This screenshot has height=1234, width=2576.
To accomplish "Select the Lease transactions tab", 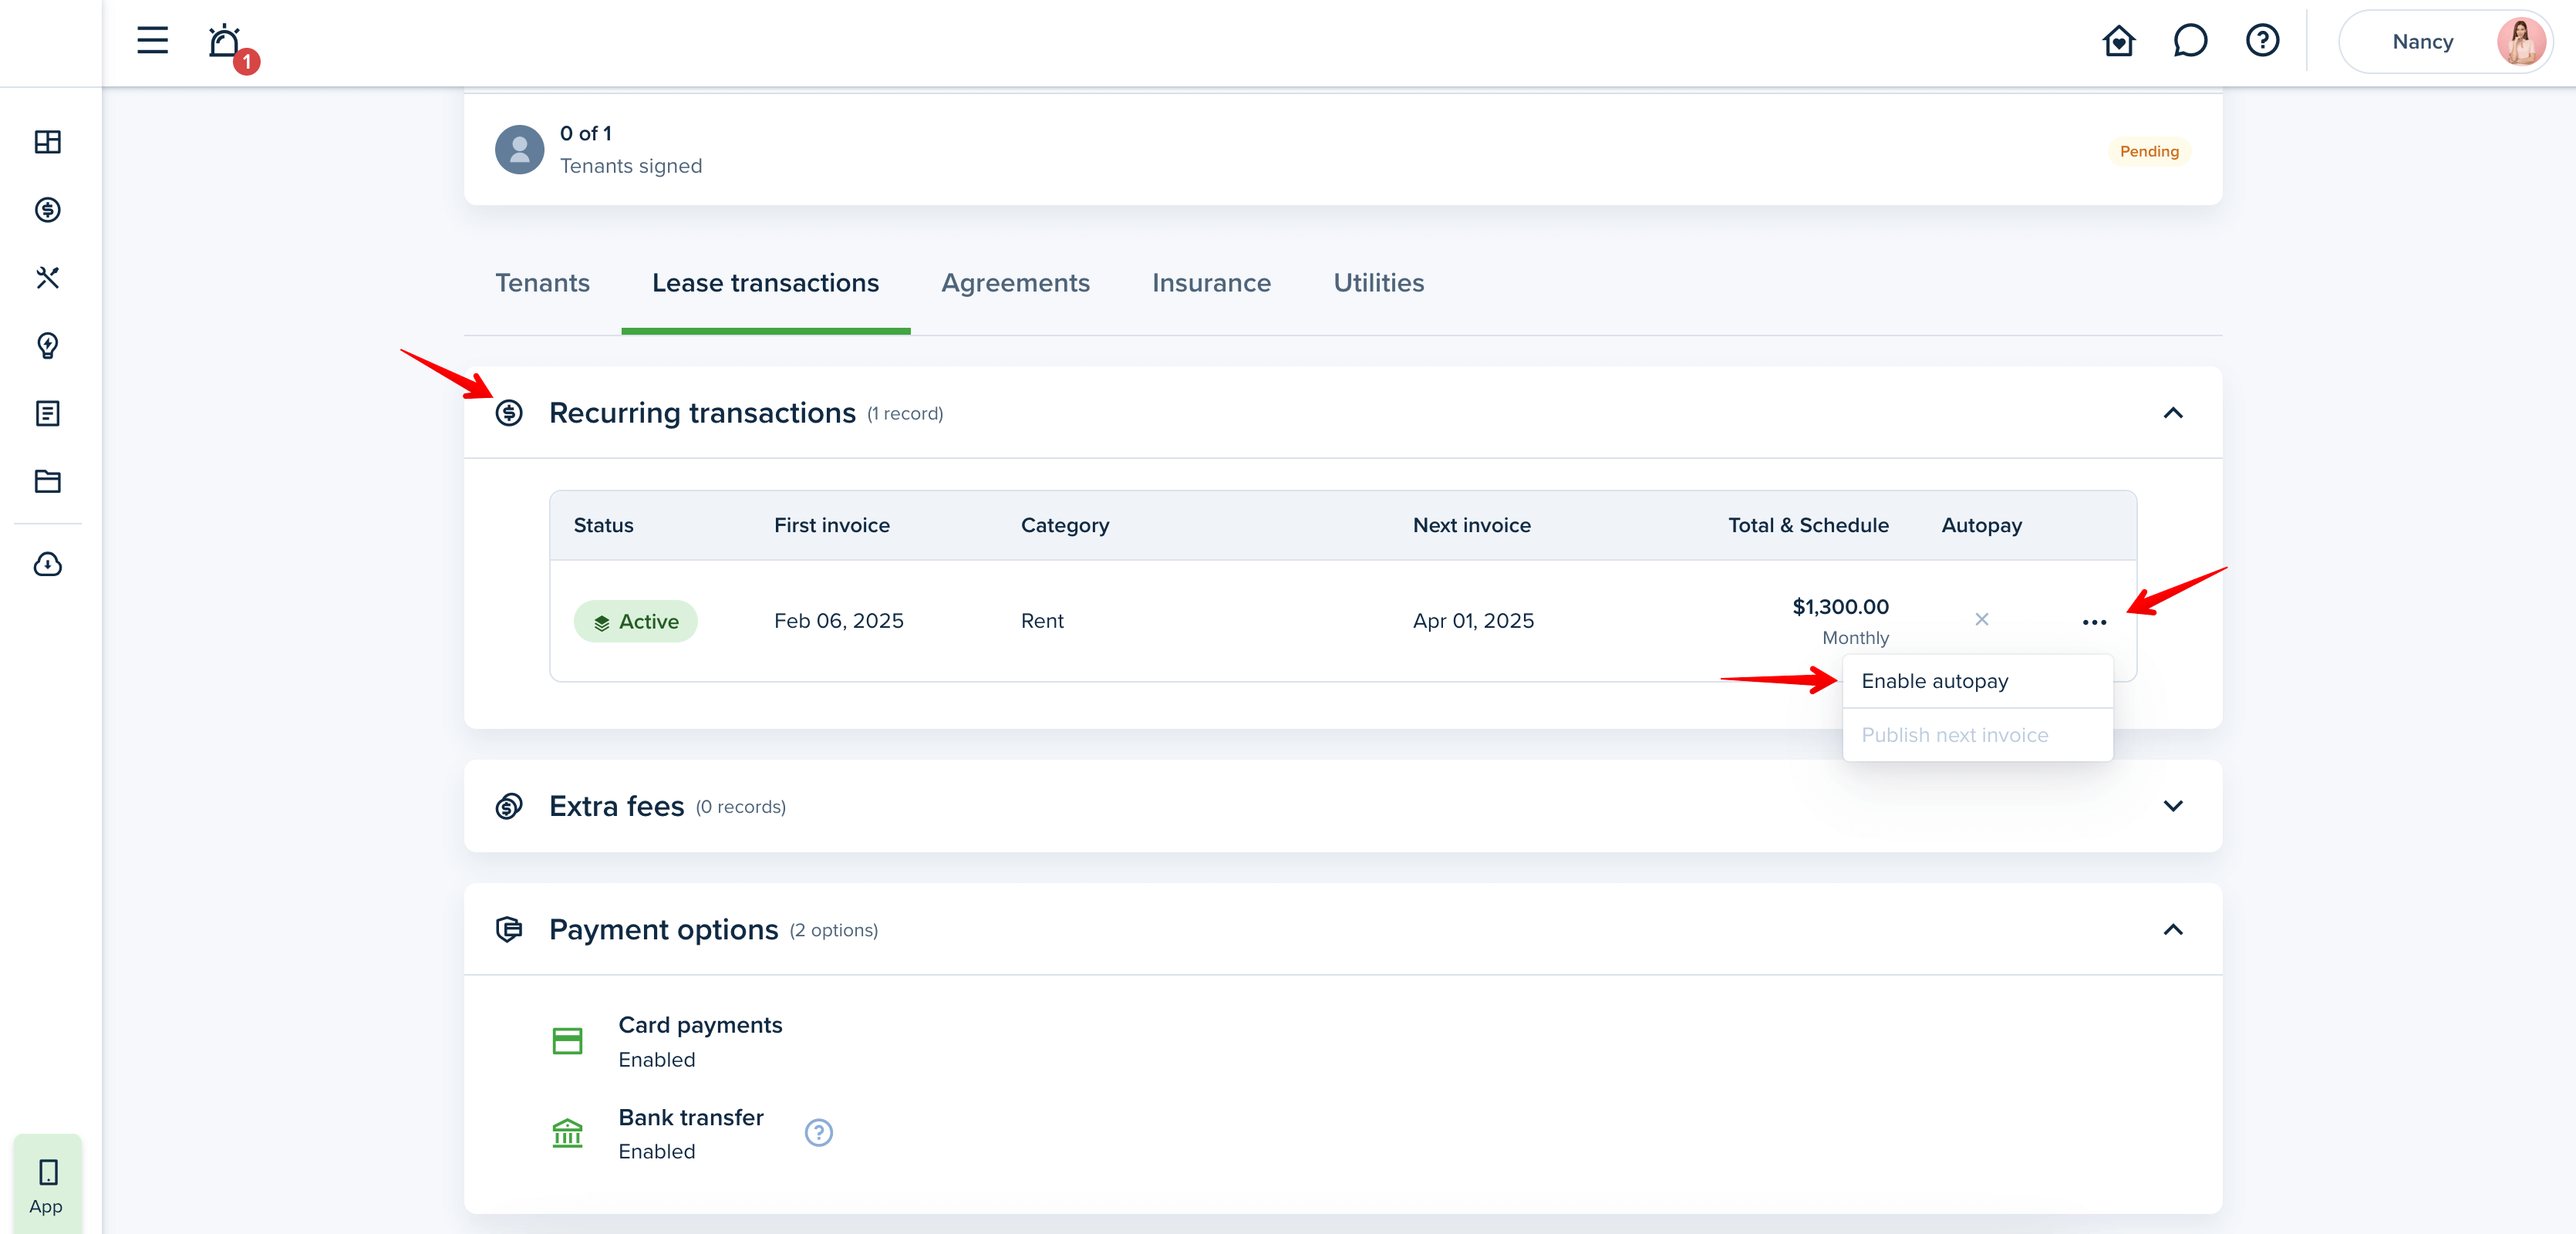I will click(765, 283).
